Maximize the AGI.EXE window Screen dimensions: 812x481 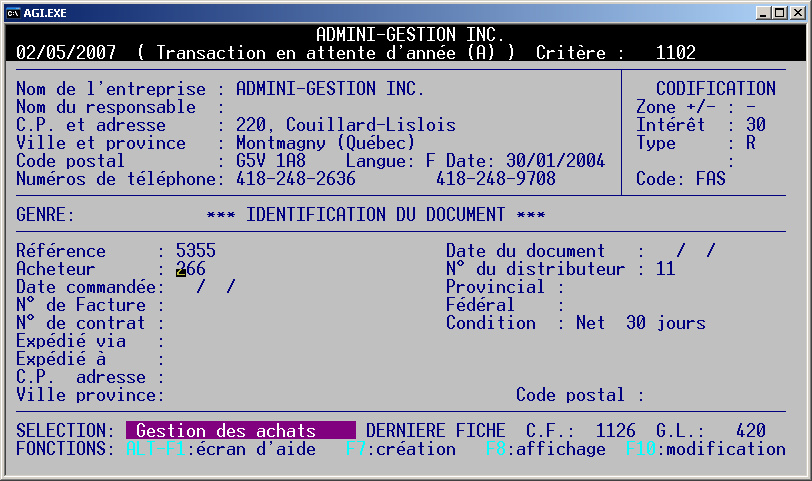coord(779,12)
